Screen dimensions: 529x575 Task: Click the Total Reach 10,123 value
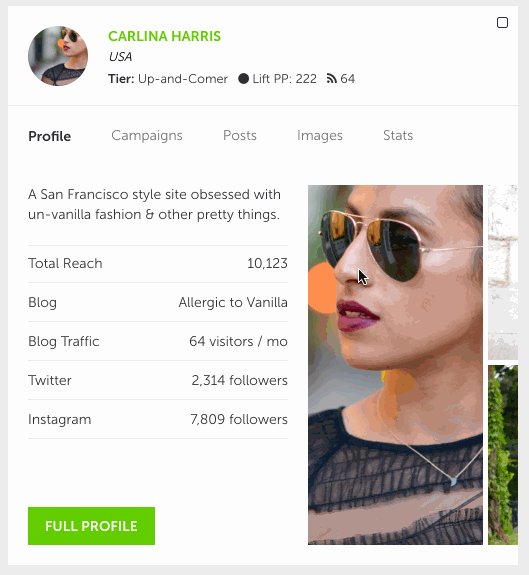[x=267, y=263]
